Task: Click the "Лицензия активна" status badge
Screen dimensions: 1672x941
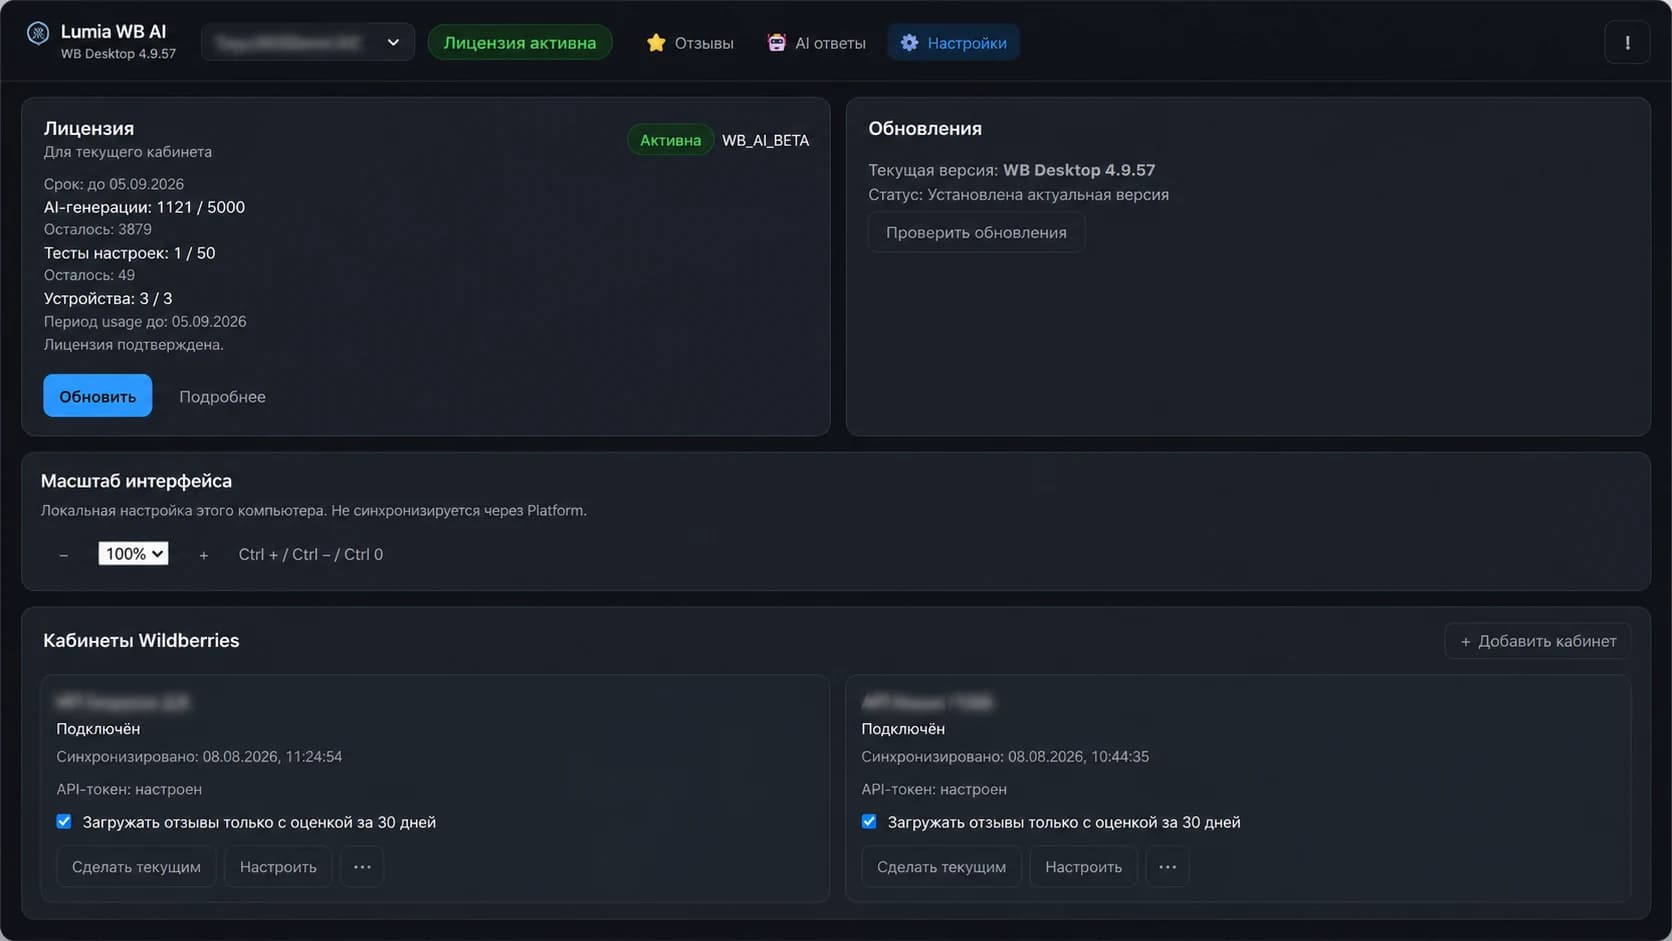Action: coord(520,42)
